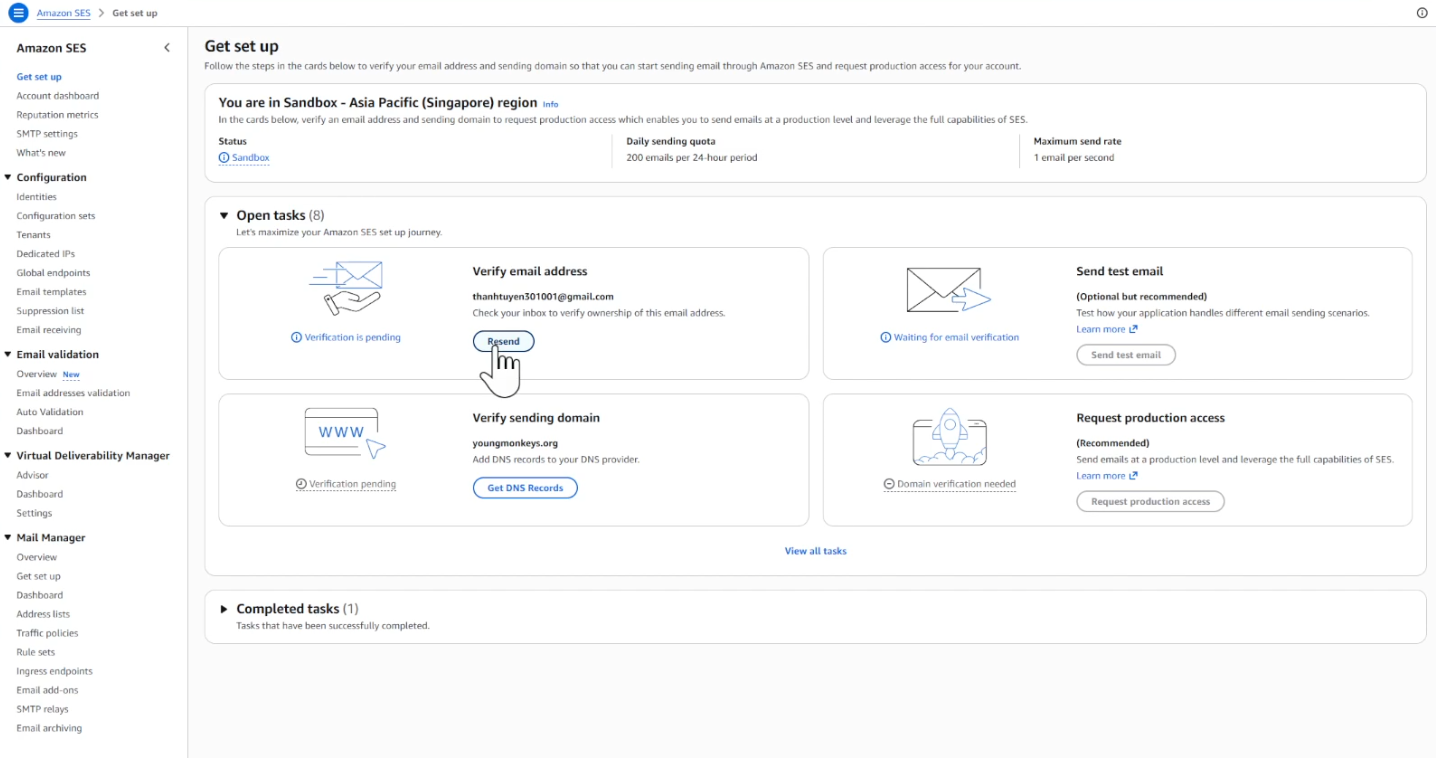Viewport: 1436px width, 758px height.
Task: Expand the Completed tasks section
Action: click(224, 609)
